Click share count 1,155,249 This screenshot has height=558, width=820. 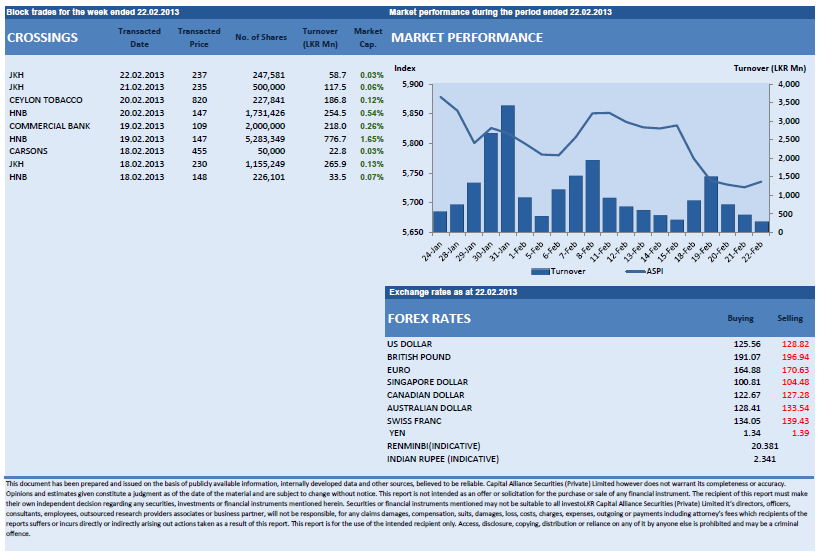point(265,164)
